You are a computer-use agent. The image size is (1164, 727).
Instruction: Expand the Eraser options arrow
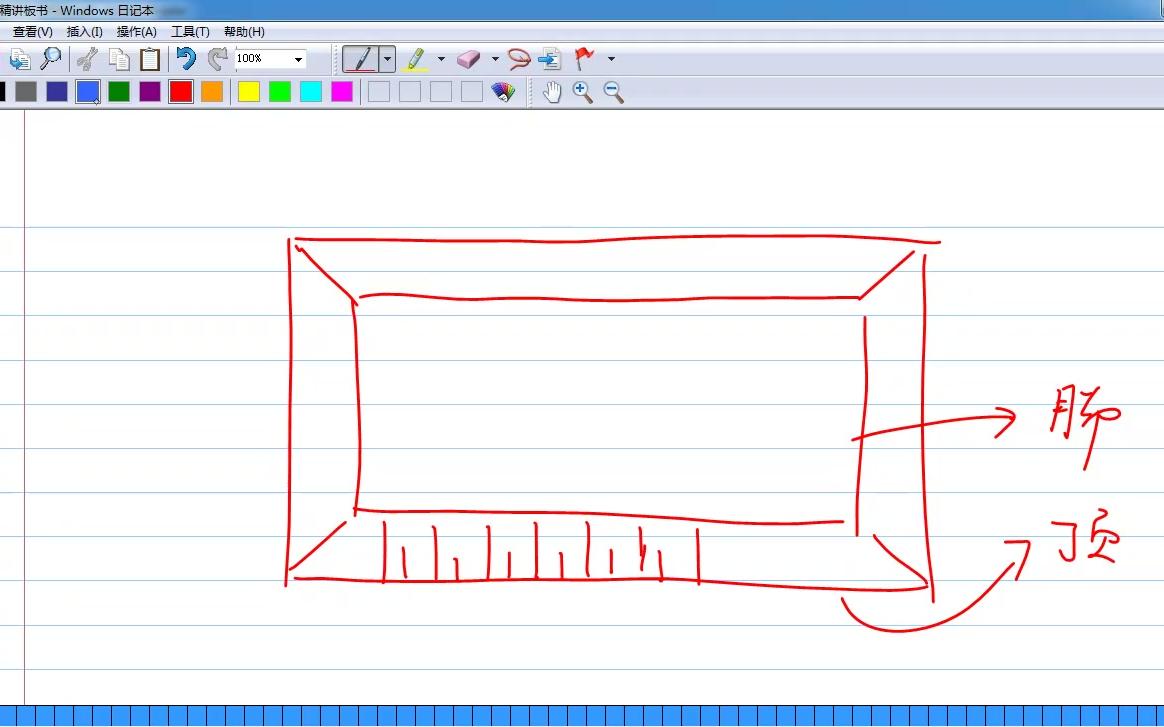click(494, 59)
